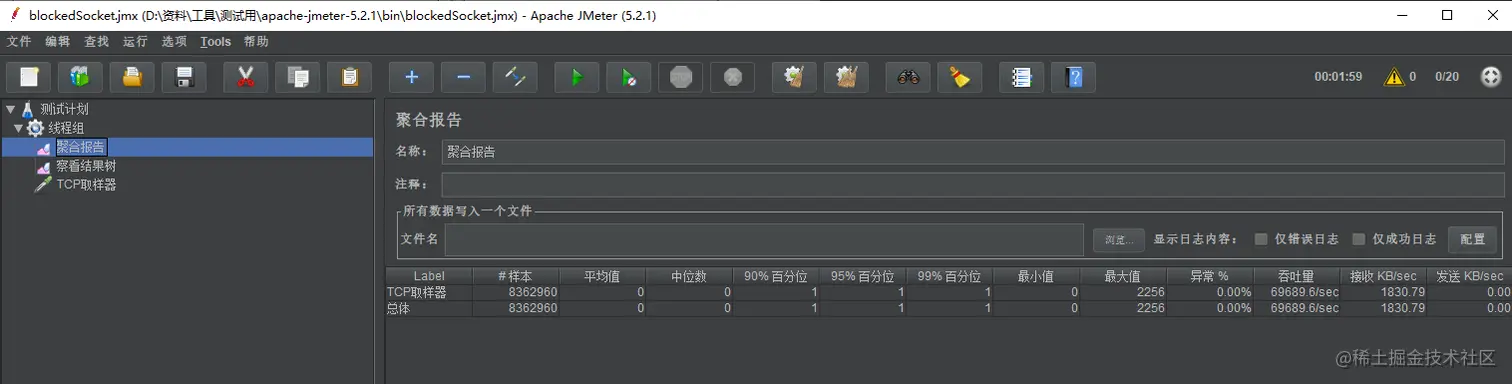Click the 最大值 column header

[x=1123, y=276]
